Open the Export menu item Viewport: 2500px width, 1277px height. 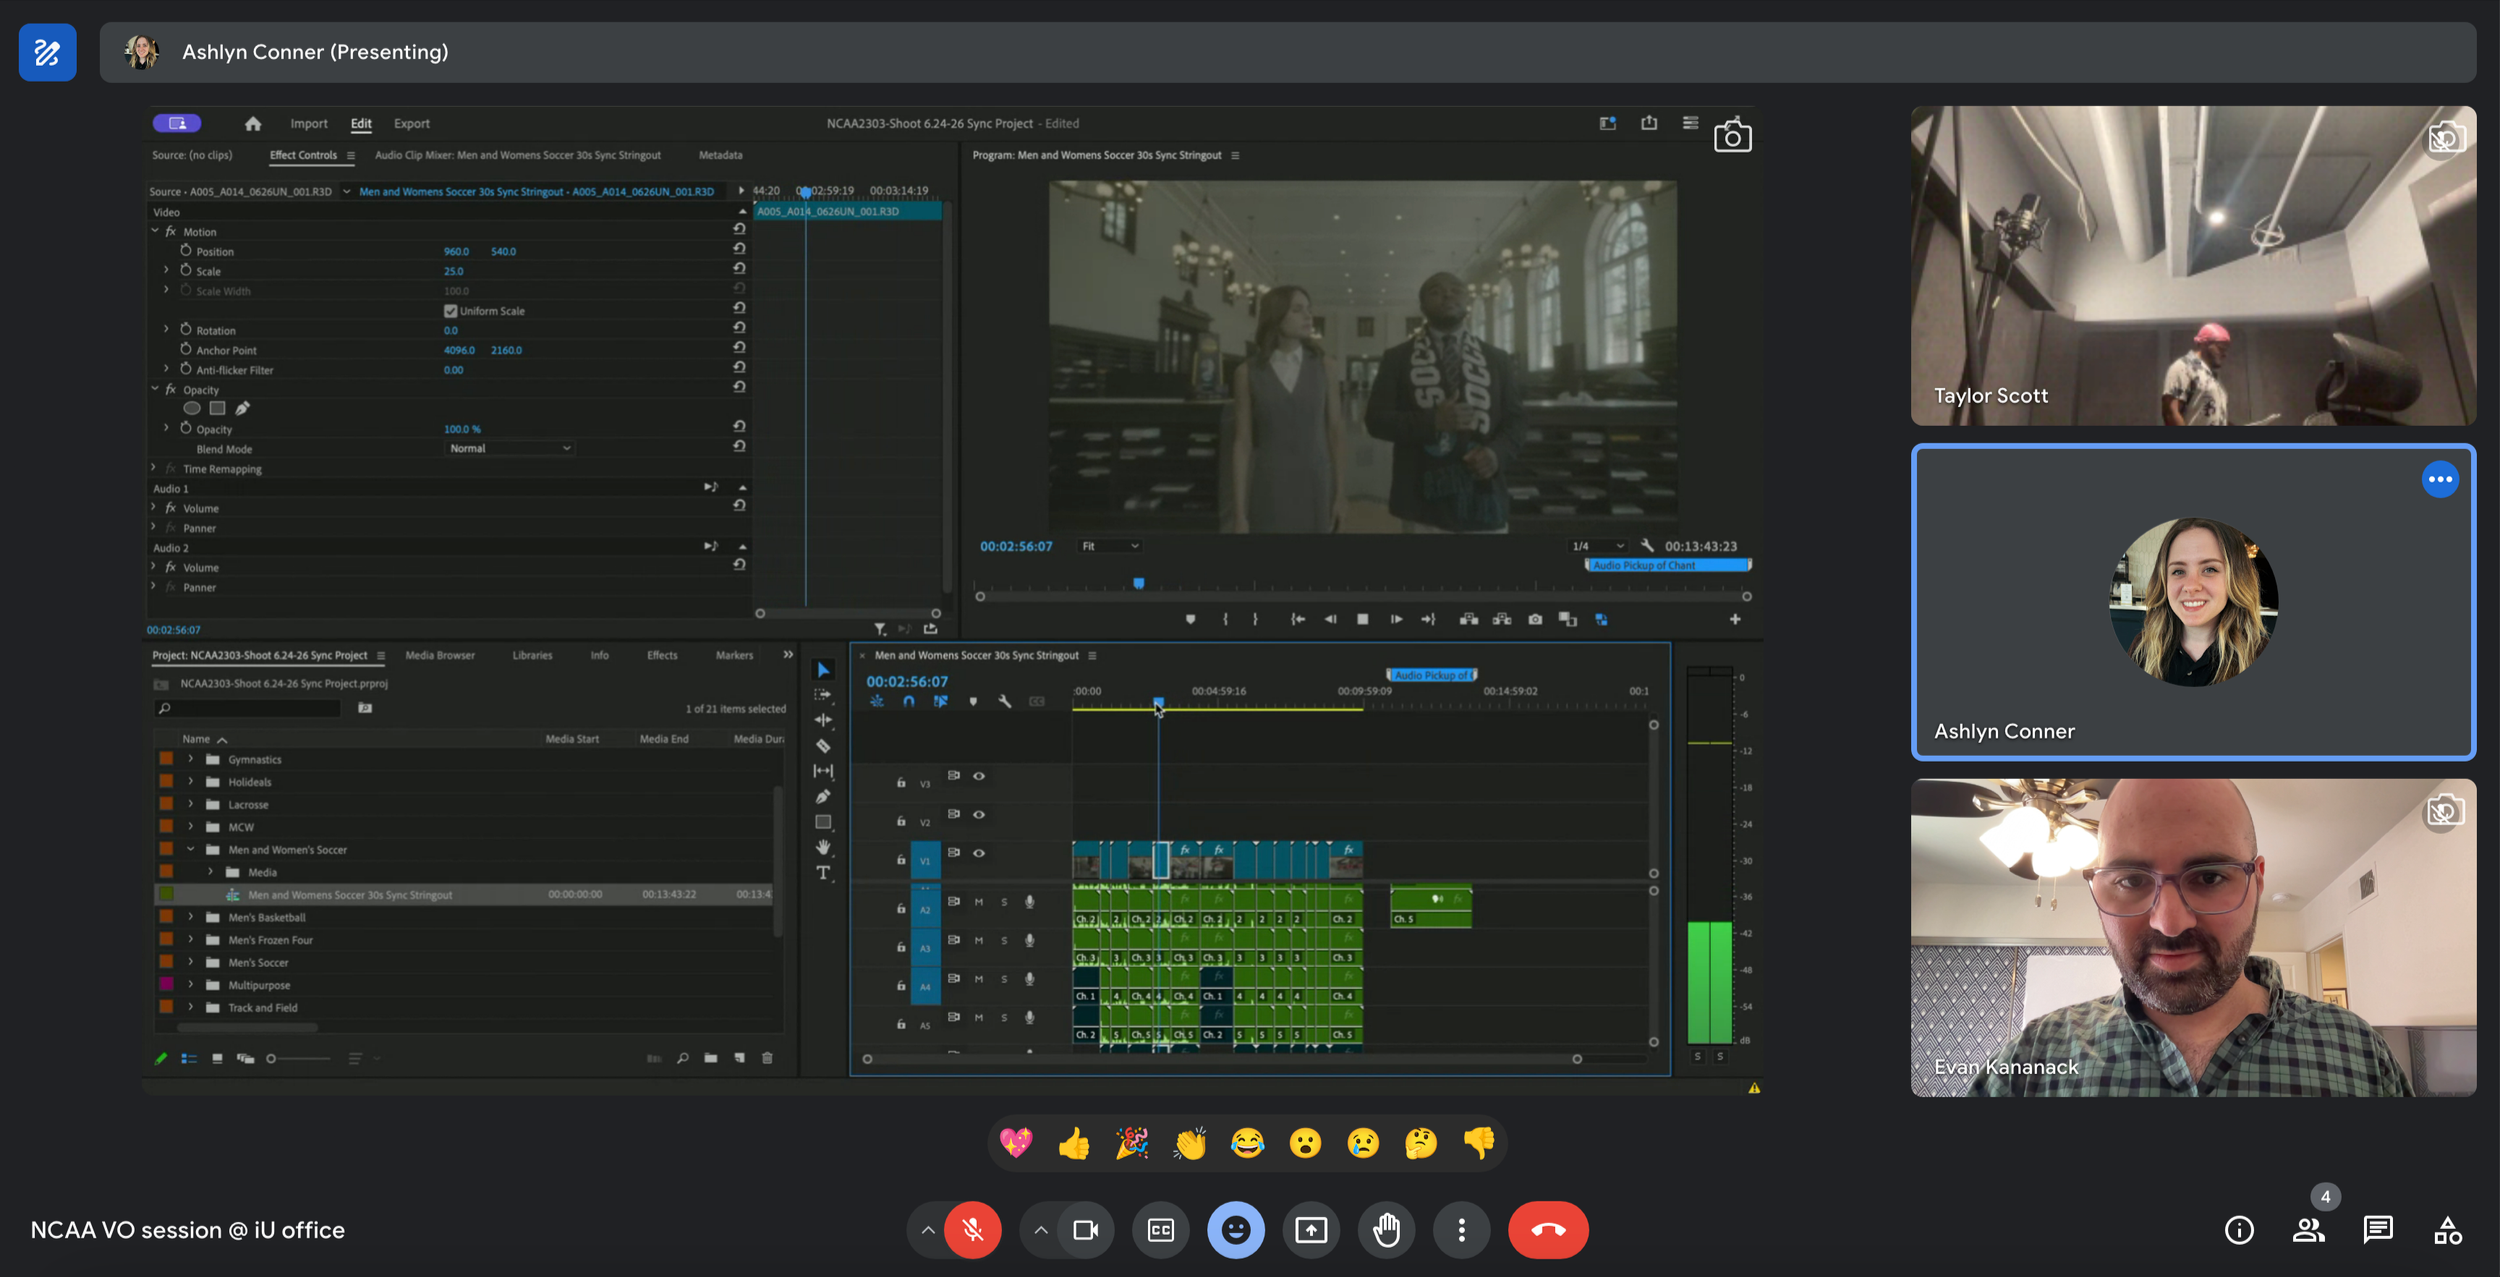pos(411,124)
